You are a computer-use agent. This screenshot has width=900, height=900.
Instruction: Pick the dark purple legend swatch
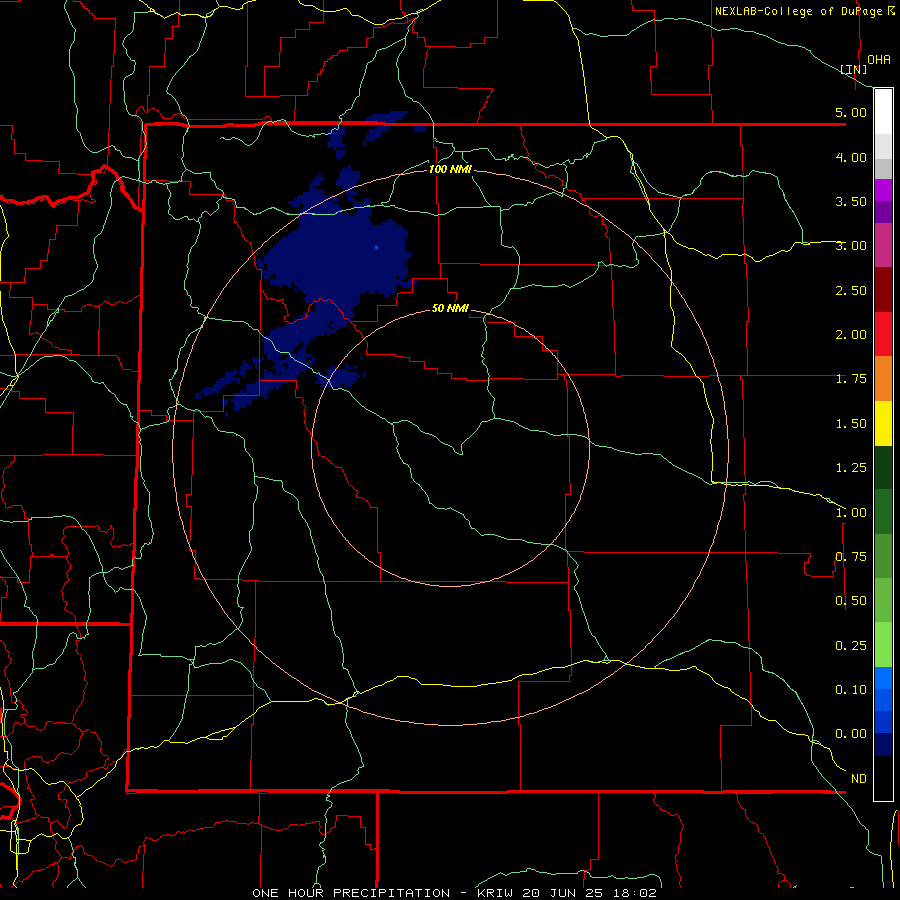tap(883, 212)
